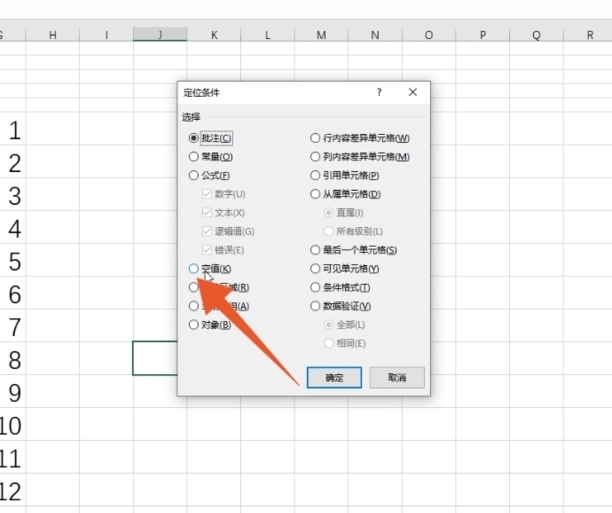The image size is (612, 513).
Task: Pick the 空值 radio option
Action: [x=194, y=268]
